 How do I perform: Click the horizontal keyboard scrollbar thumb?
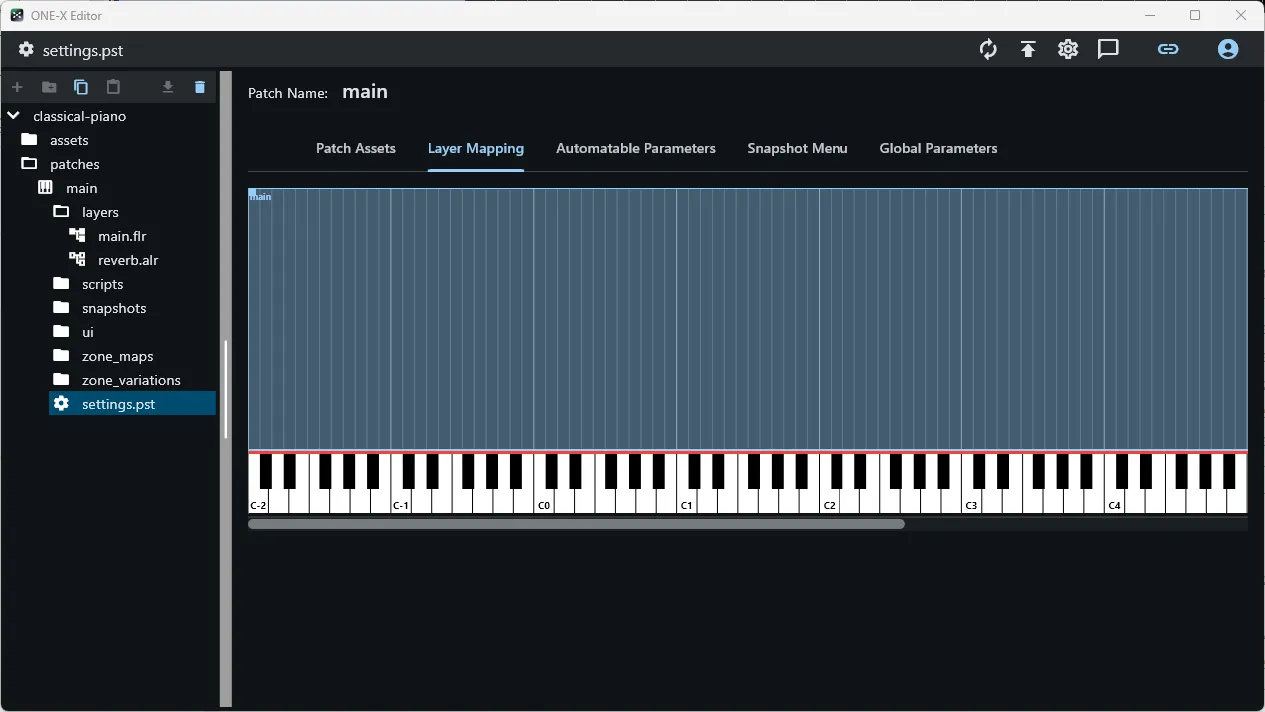(576, 524)
